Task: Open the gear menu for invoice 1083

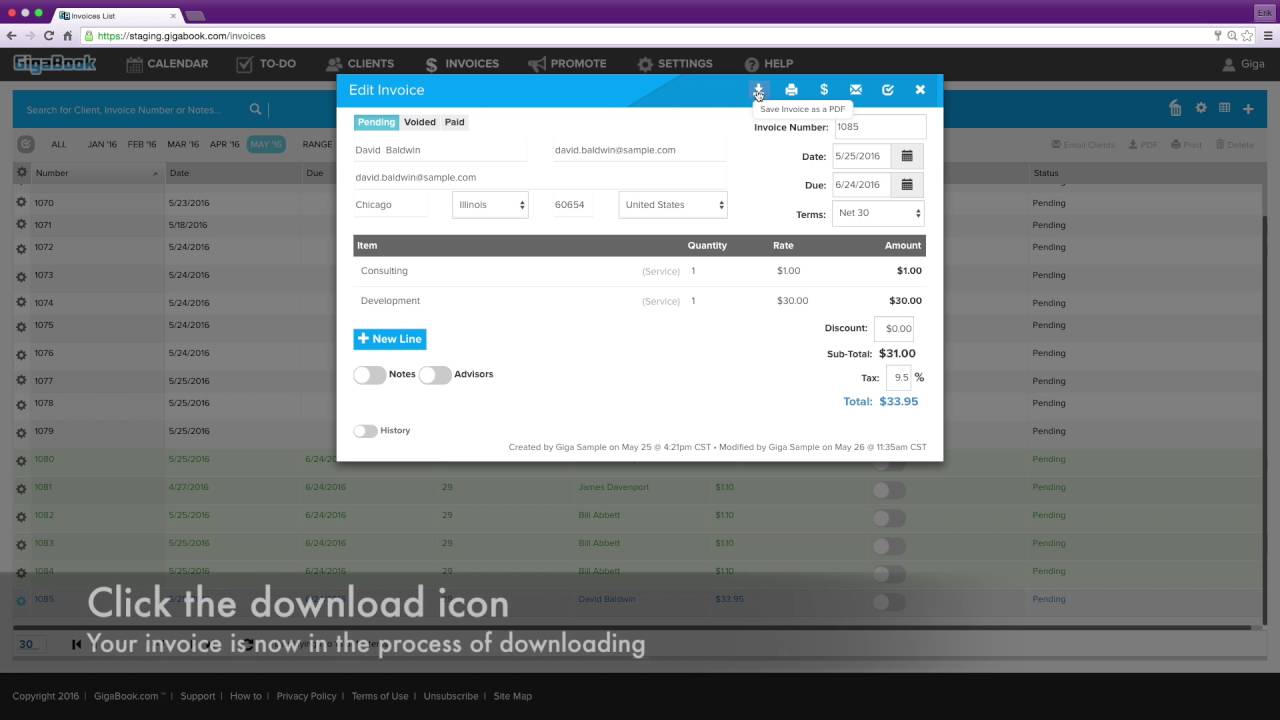Action: point(21,543)
